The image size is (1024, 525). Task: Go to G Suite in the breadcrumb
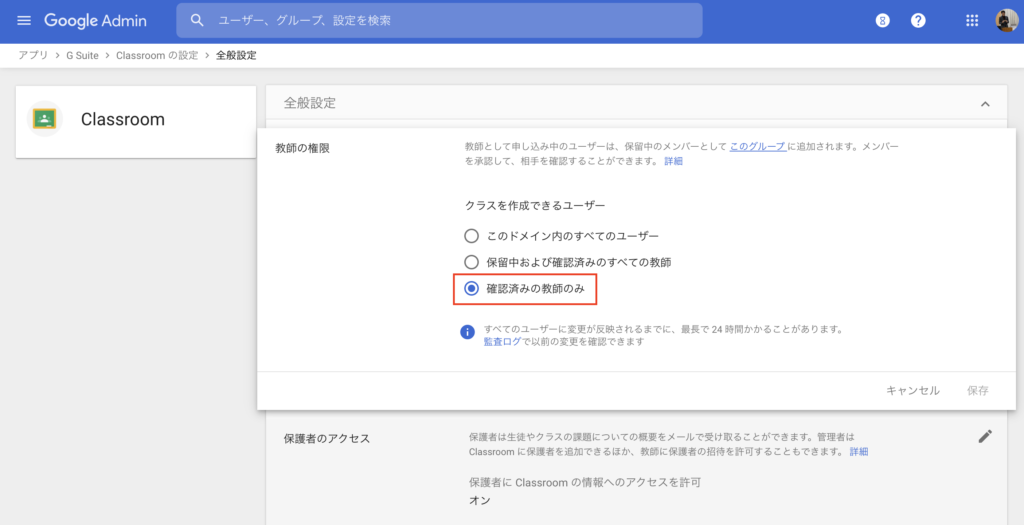pyautogui.click(x=82, y=56)
